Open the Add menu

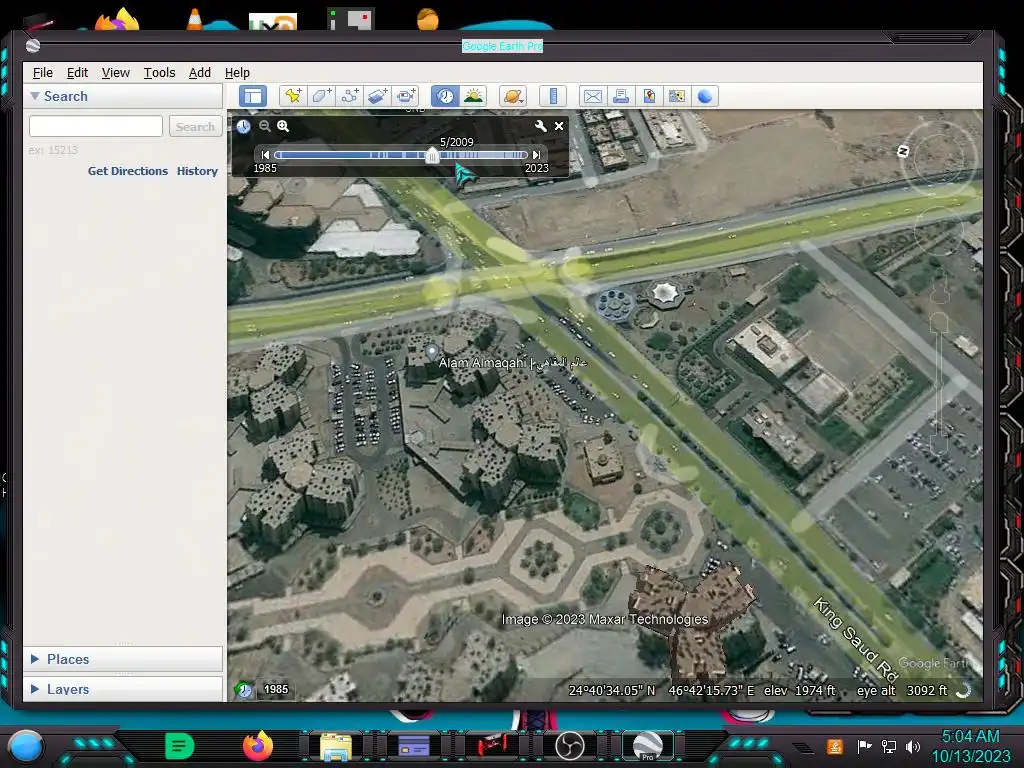[x=200, y=72]
